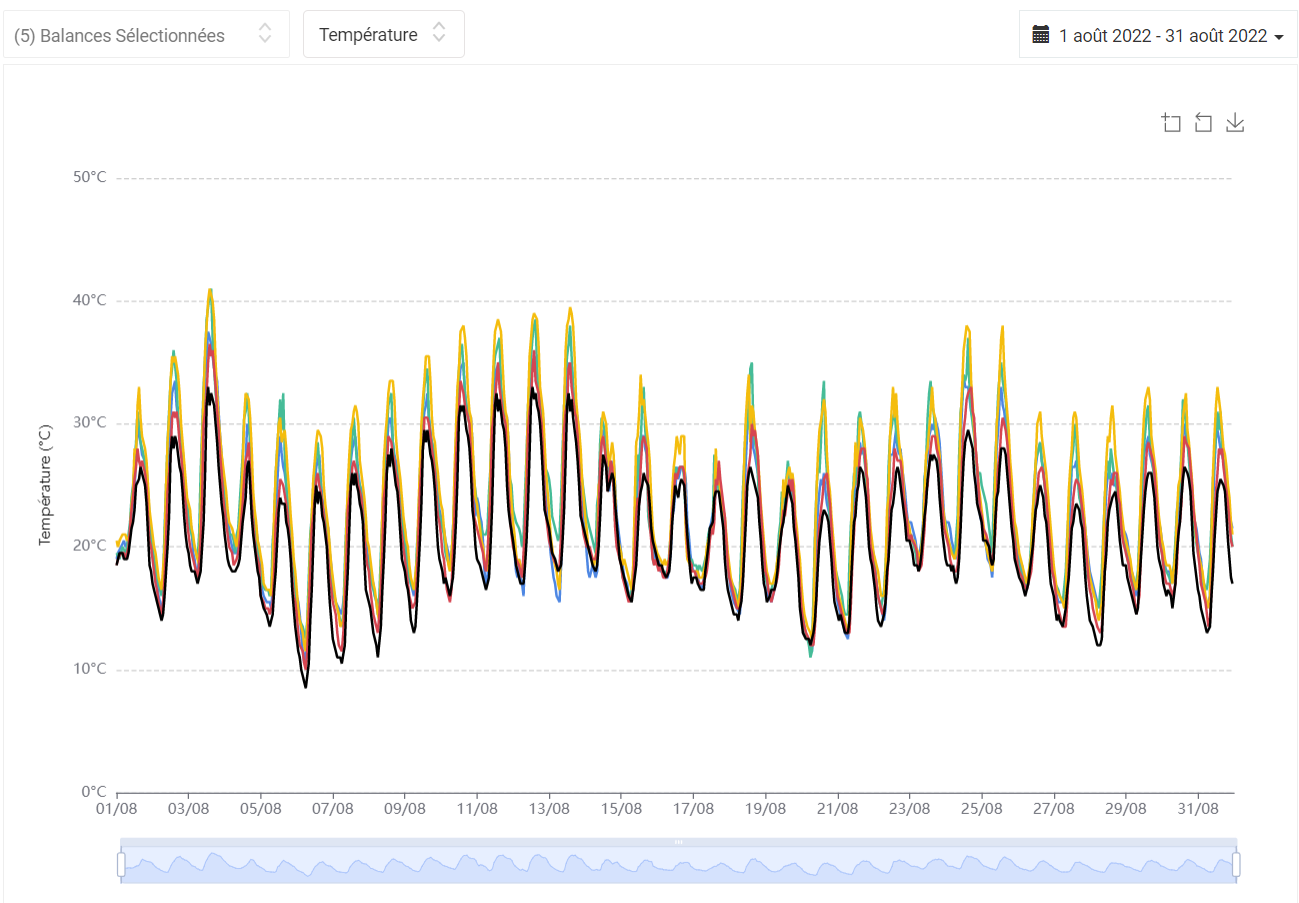Viewport: 1299px width, 903px height.
Task: Click the mini chart overview in the range slider
Action: point(678,865)
